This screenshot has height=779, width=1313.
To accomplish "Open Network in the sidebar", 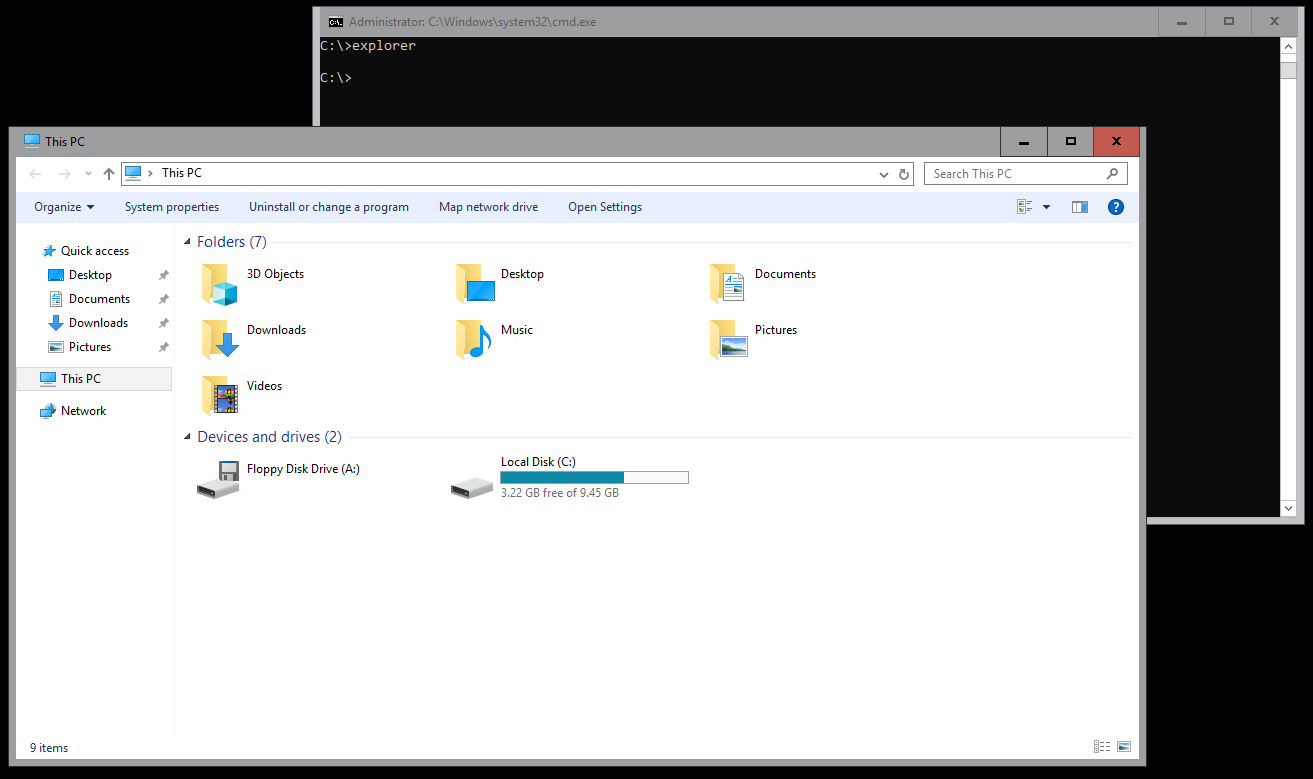I will coord(83,410).
